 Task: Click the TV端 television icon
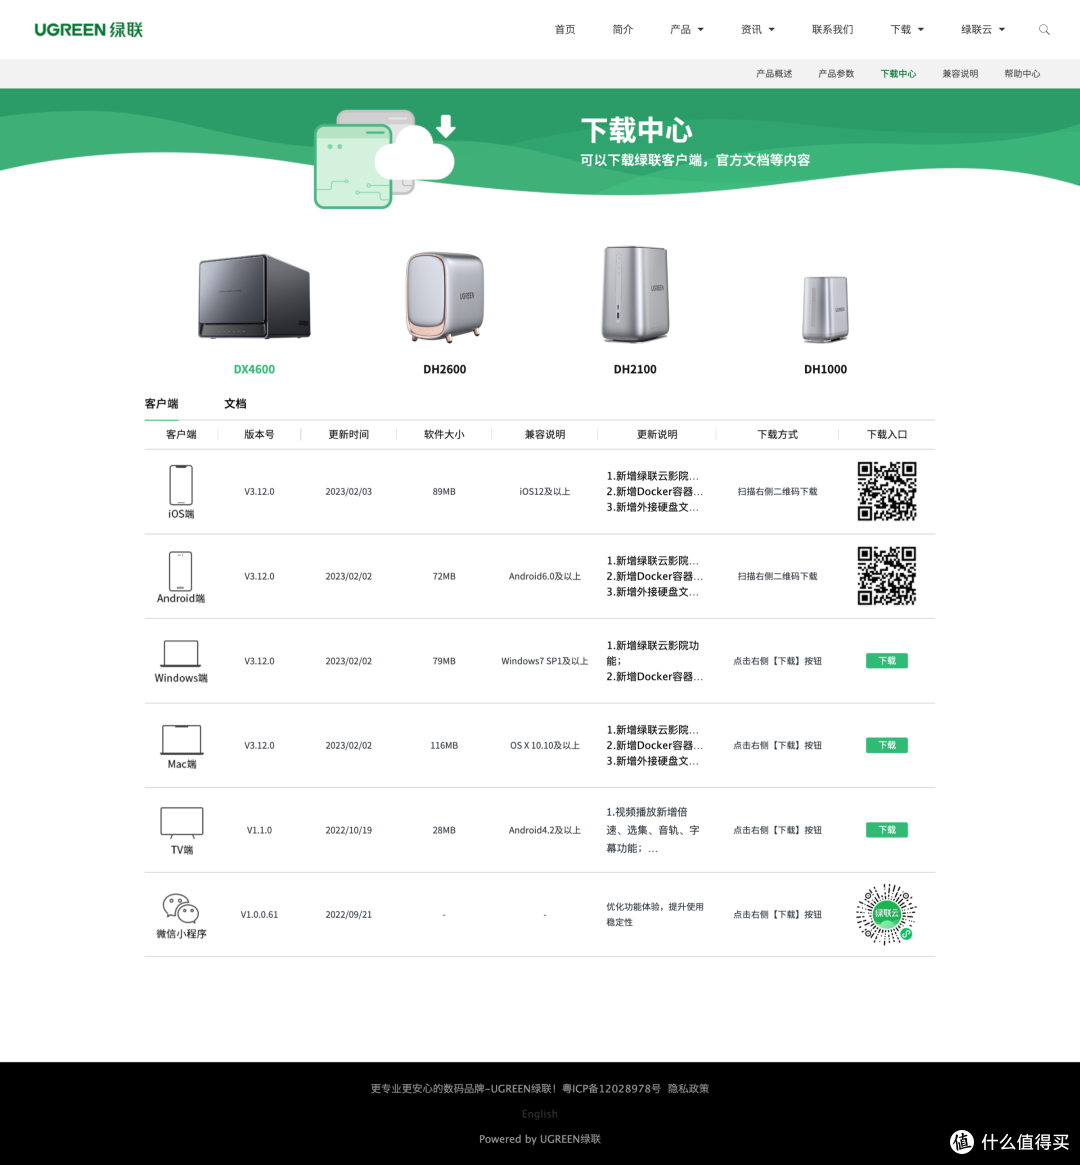click(181, 822)
